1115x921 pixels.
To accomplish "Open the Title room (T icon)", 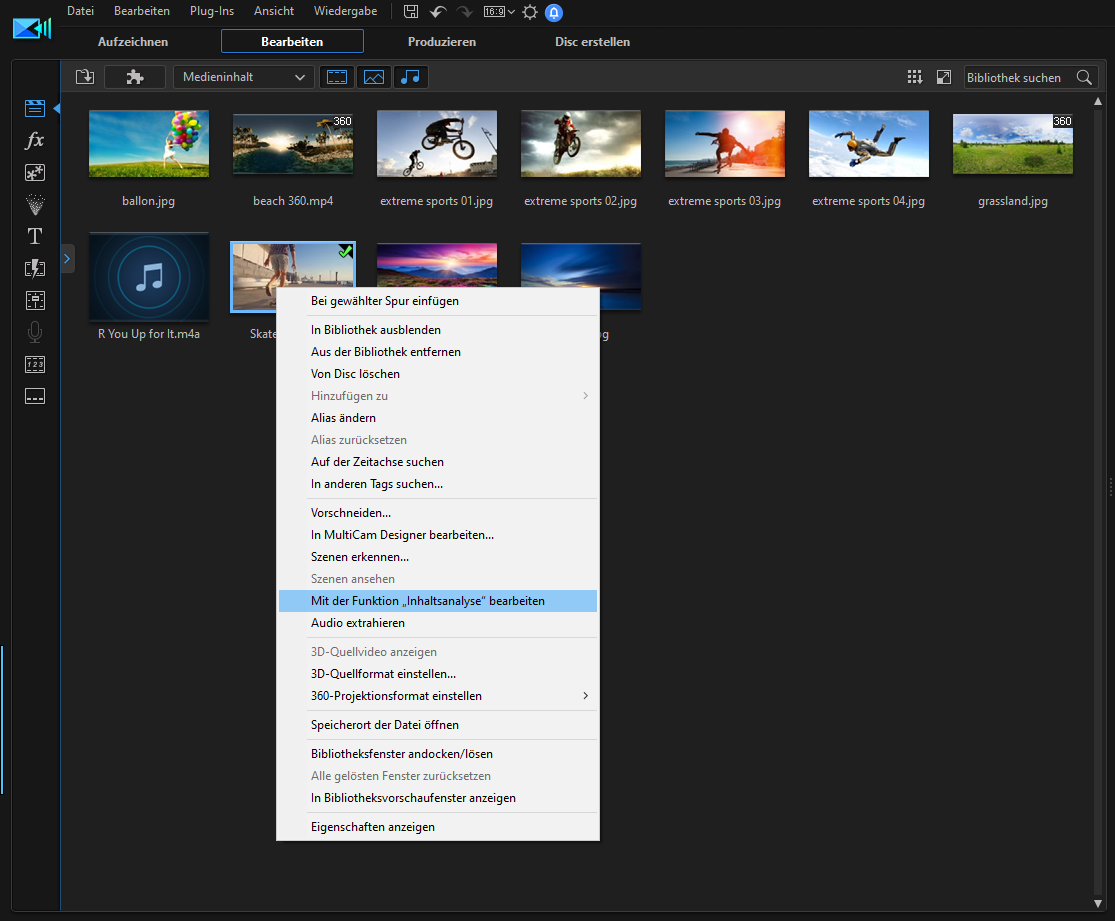I will 35,237.
